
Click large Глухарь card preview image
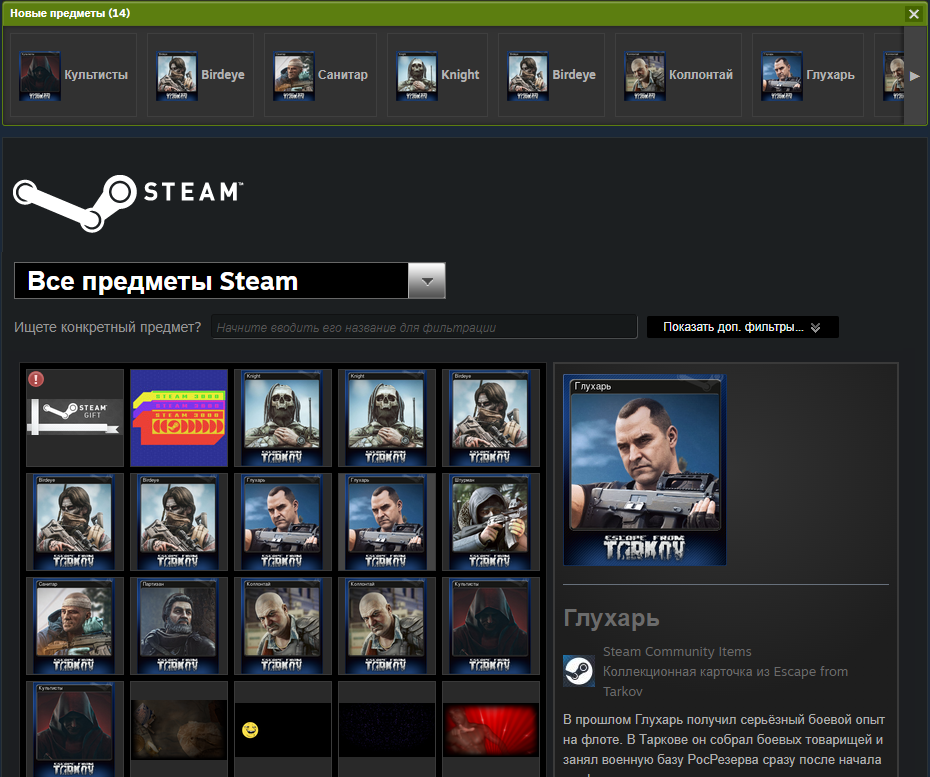tap(645, 470)
